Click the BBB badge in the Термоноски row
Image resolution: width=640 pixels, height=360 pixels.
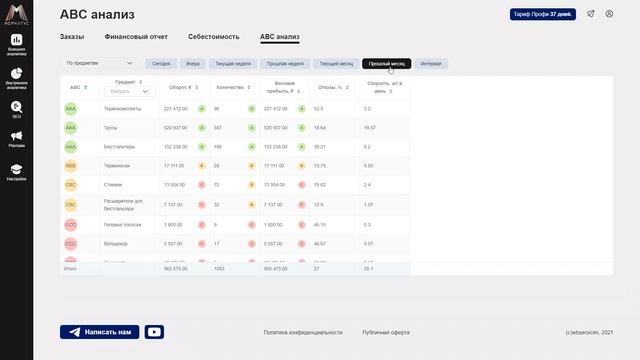71,166
